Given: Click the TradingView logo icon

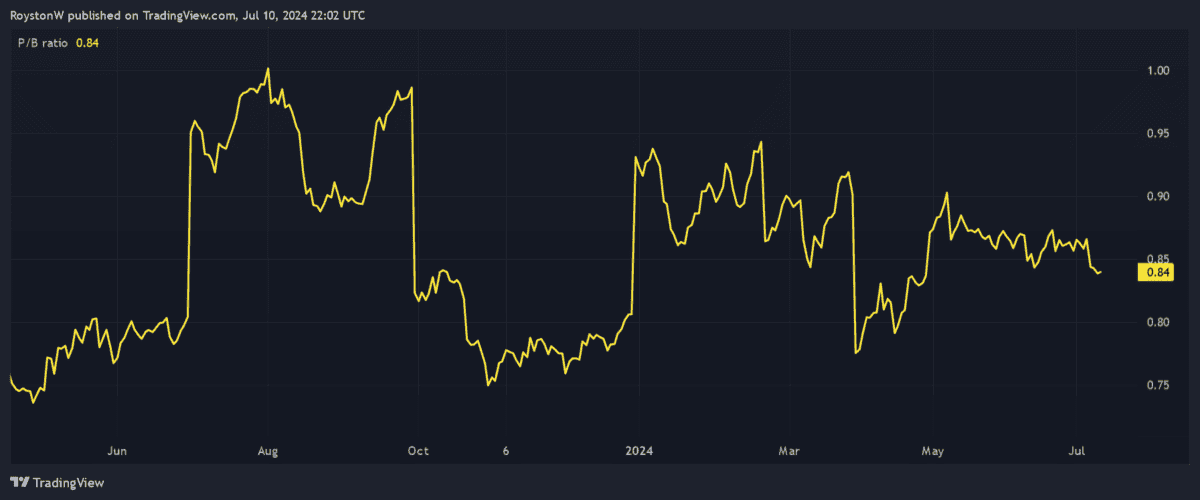Looking at the screenshot, I should pyautogui.click(x=19, y=482).
